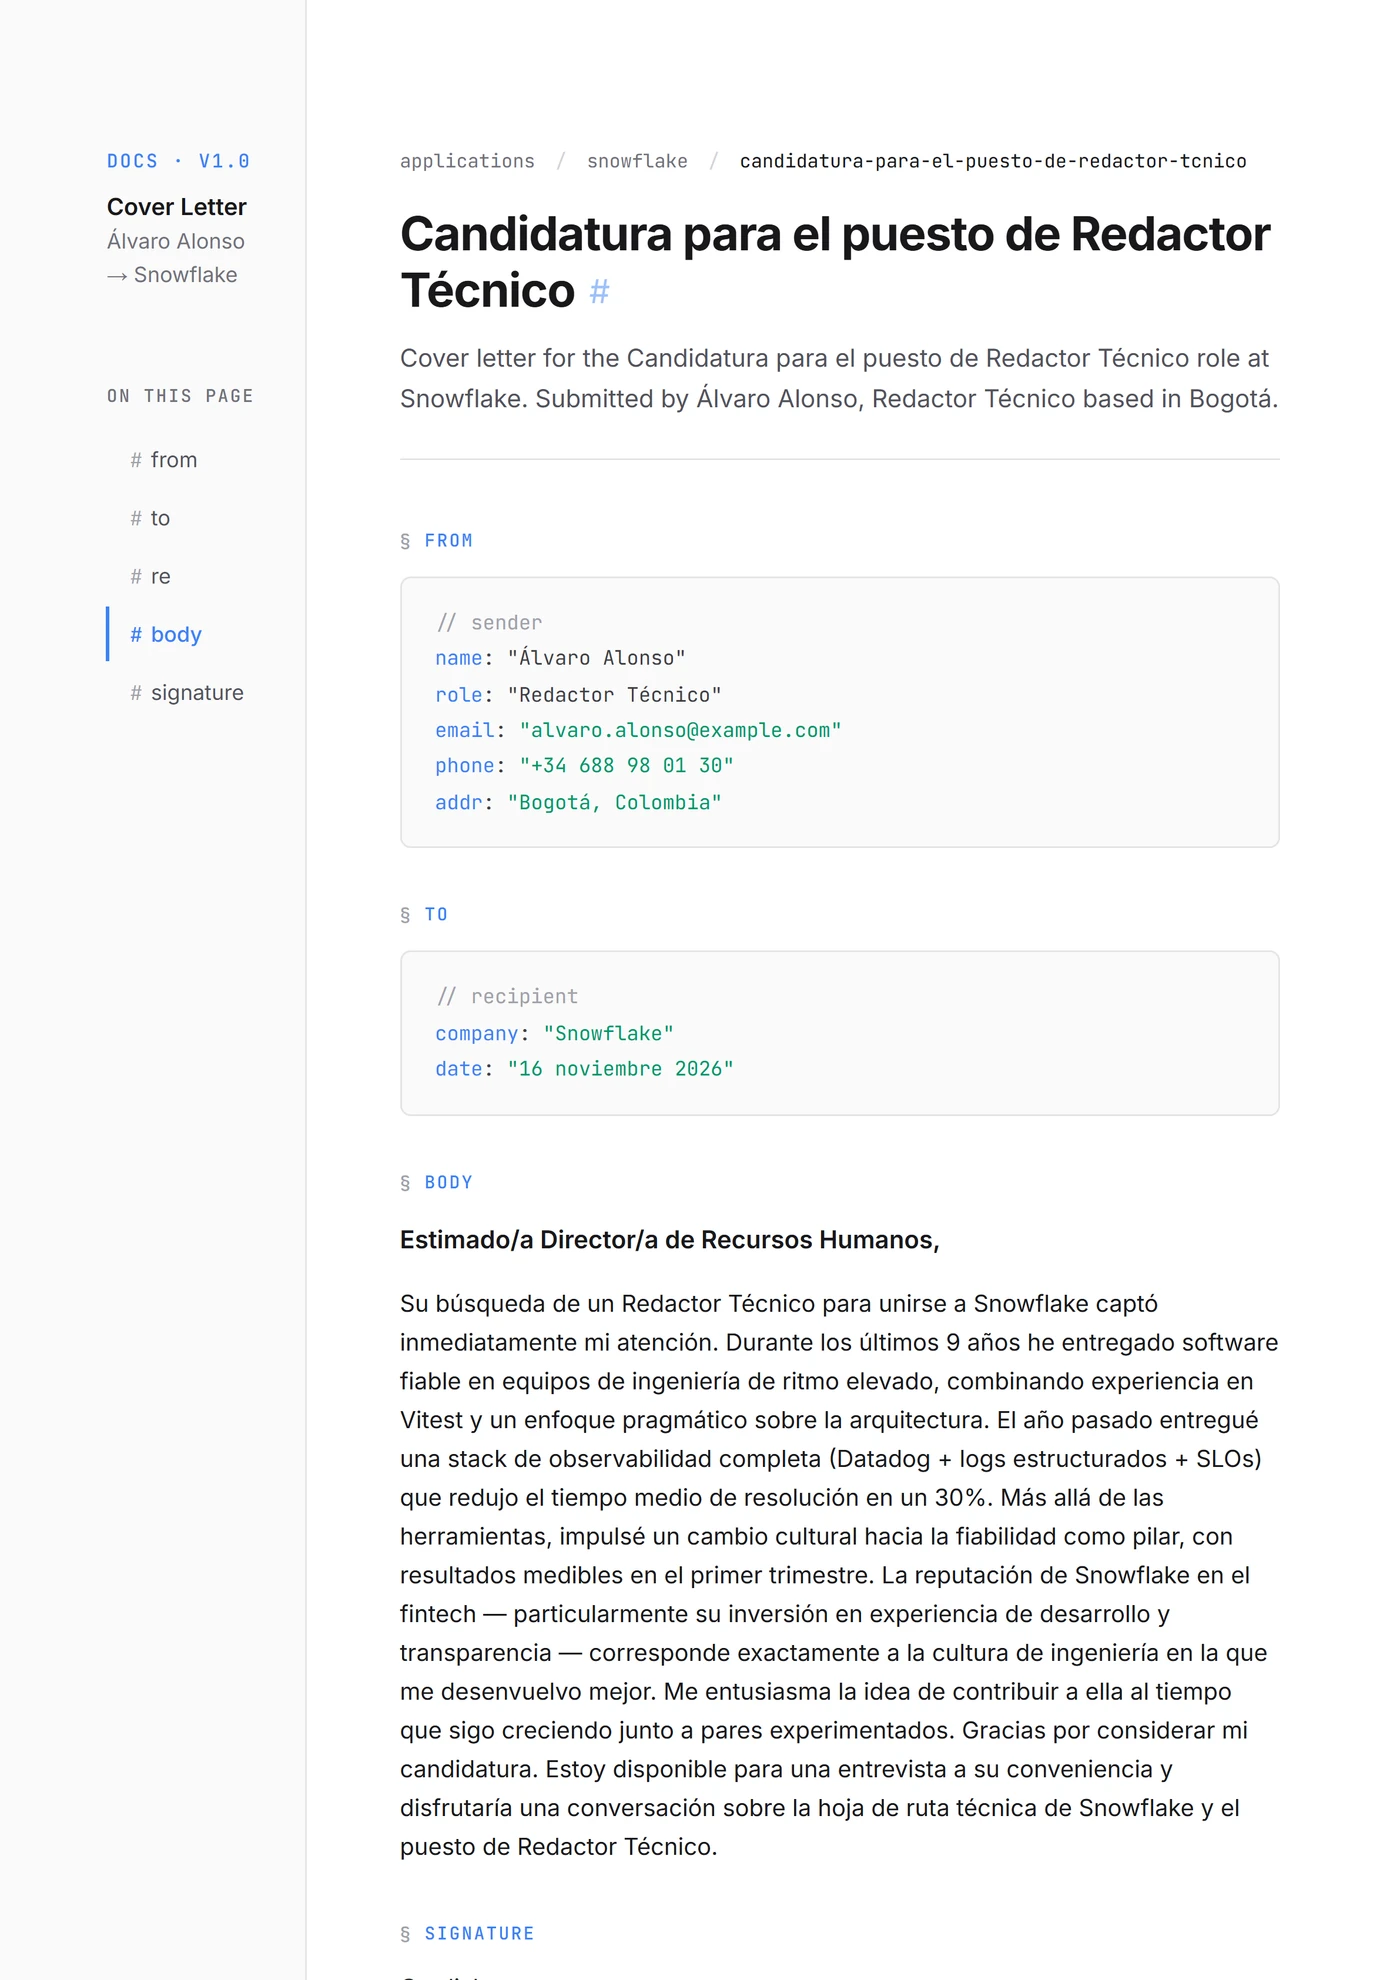Click the phone value '+34 688 98 01 30'

626,766
